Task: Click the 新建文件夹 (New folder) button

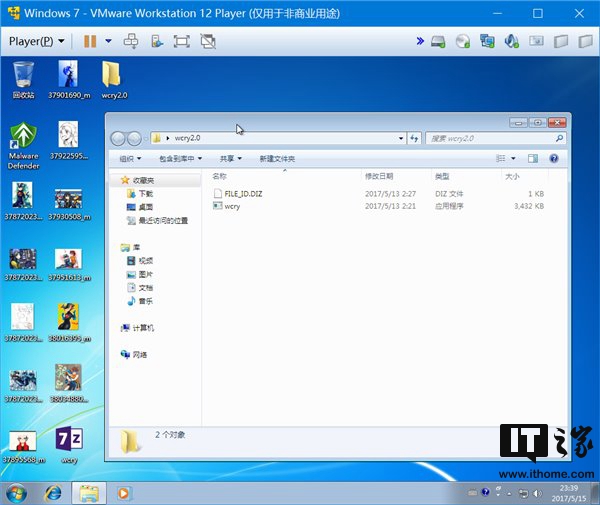Action: point(277,158)
